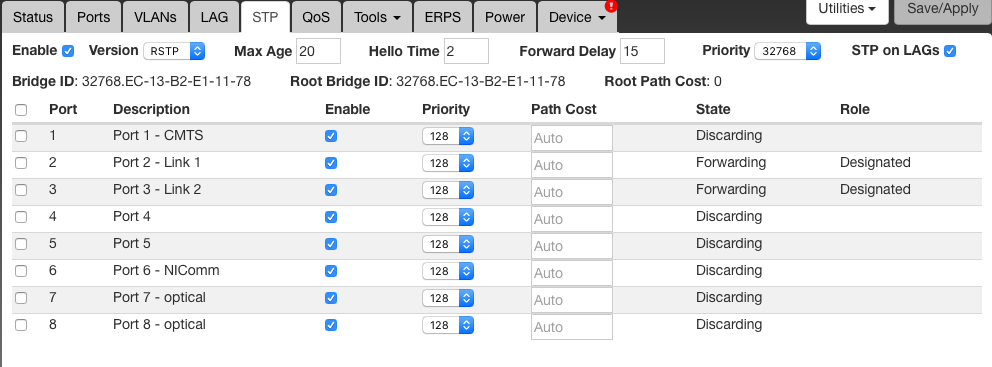Viewport: 992px width, 367px height.
Task: Toggle the global STP Enable checkbox
Action: (x=68, y=51)
